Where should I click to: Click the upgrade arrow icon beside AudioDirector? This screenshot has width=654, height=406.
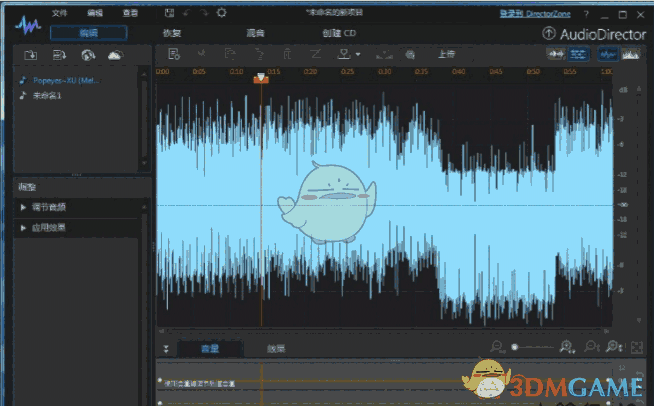pos(549,33)
